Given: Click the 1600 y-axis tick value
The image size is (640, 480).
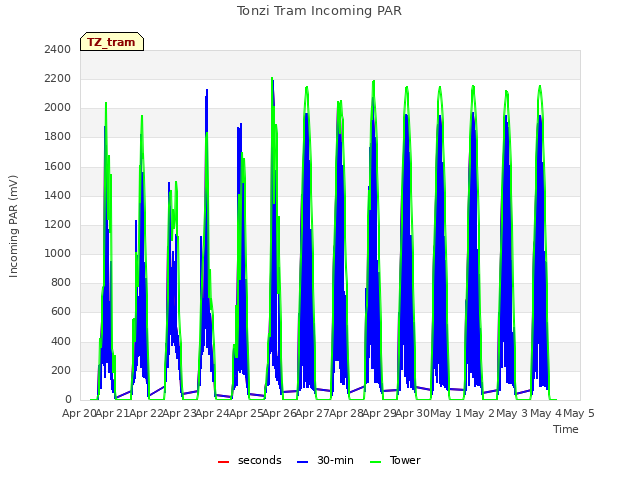Looking at the screenshot, I should [x=58, y=166].
